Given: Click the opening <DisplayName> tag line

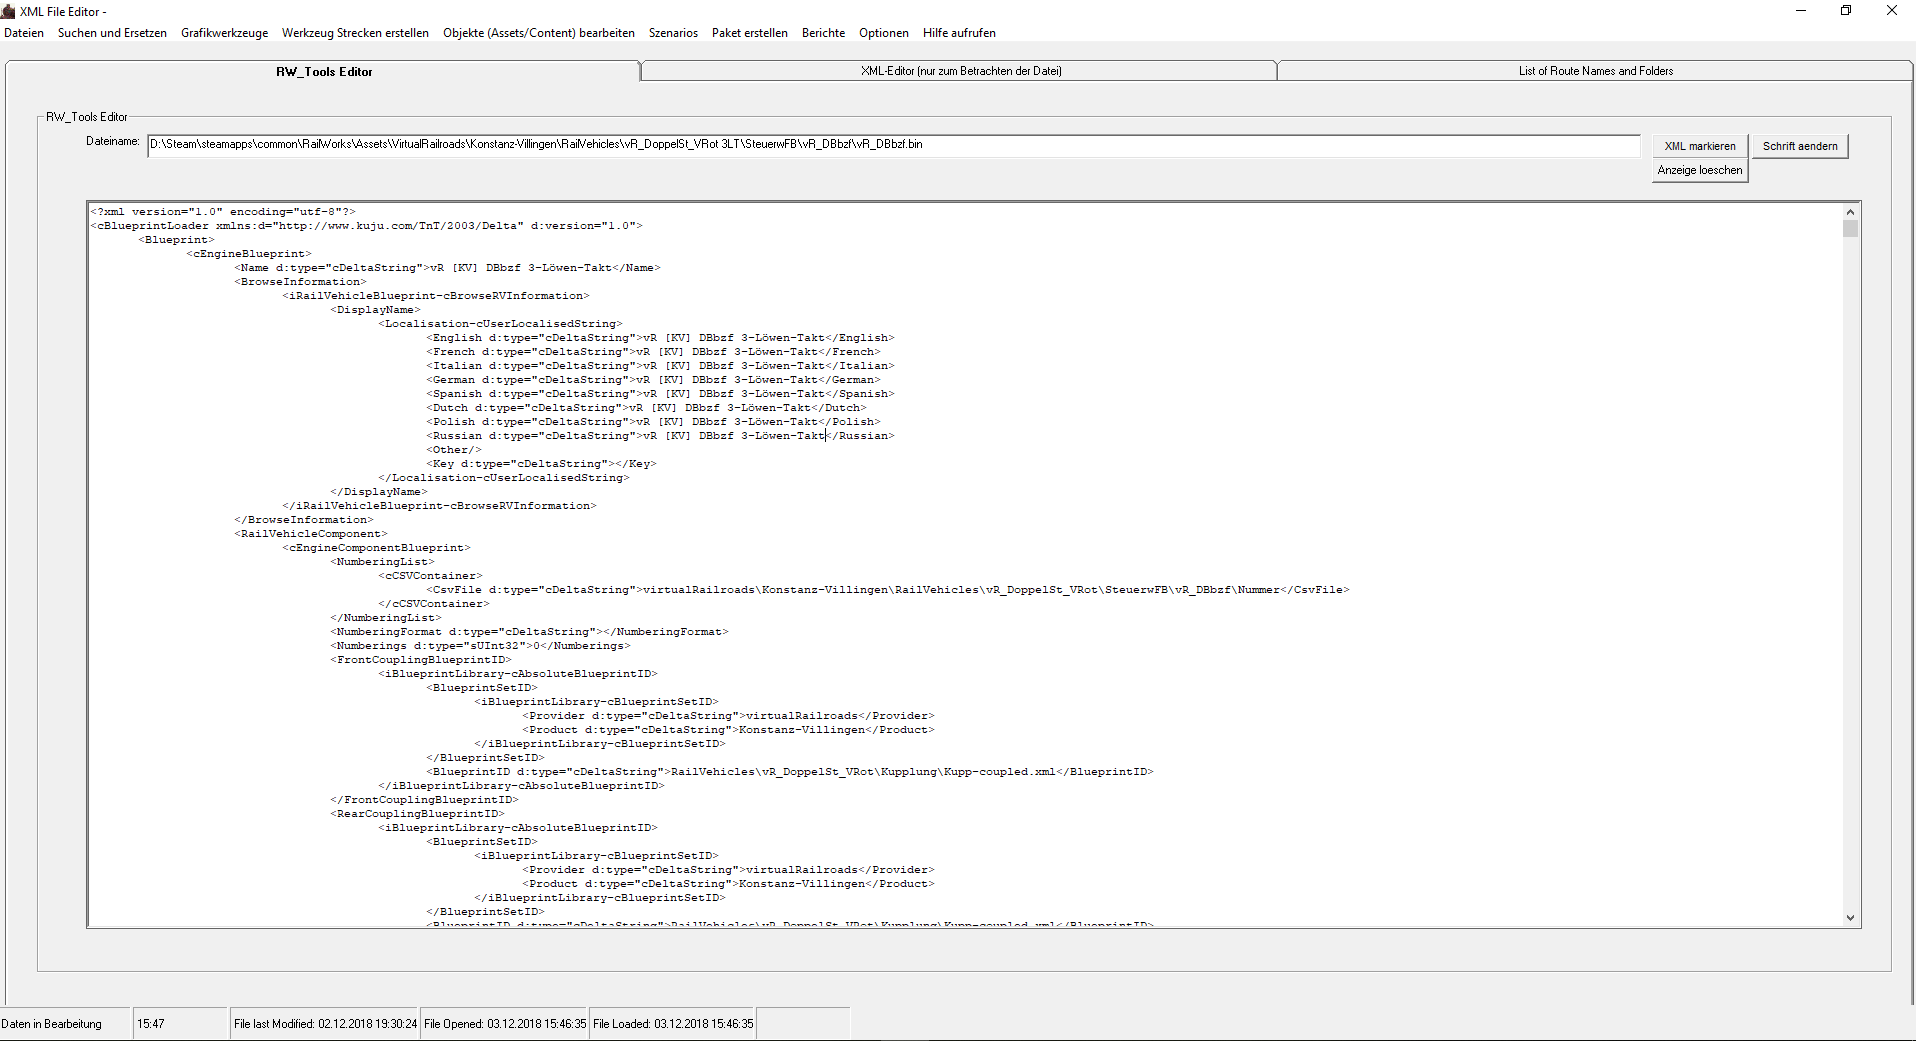Looking at the screenshot, I should click(x=376, y=310).
